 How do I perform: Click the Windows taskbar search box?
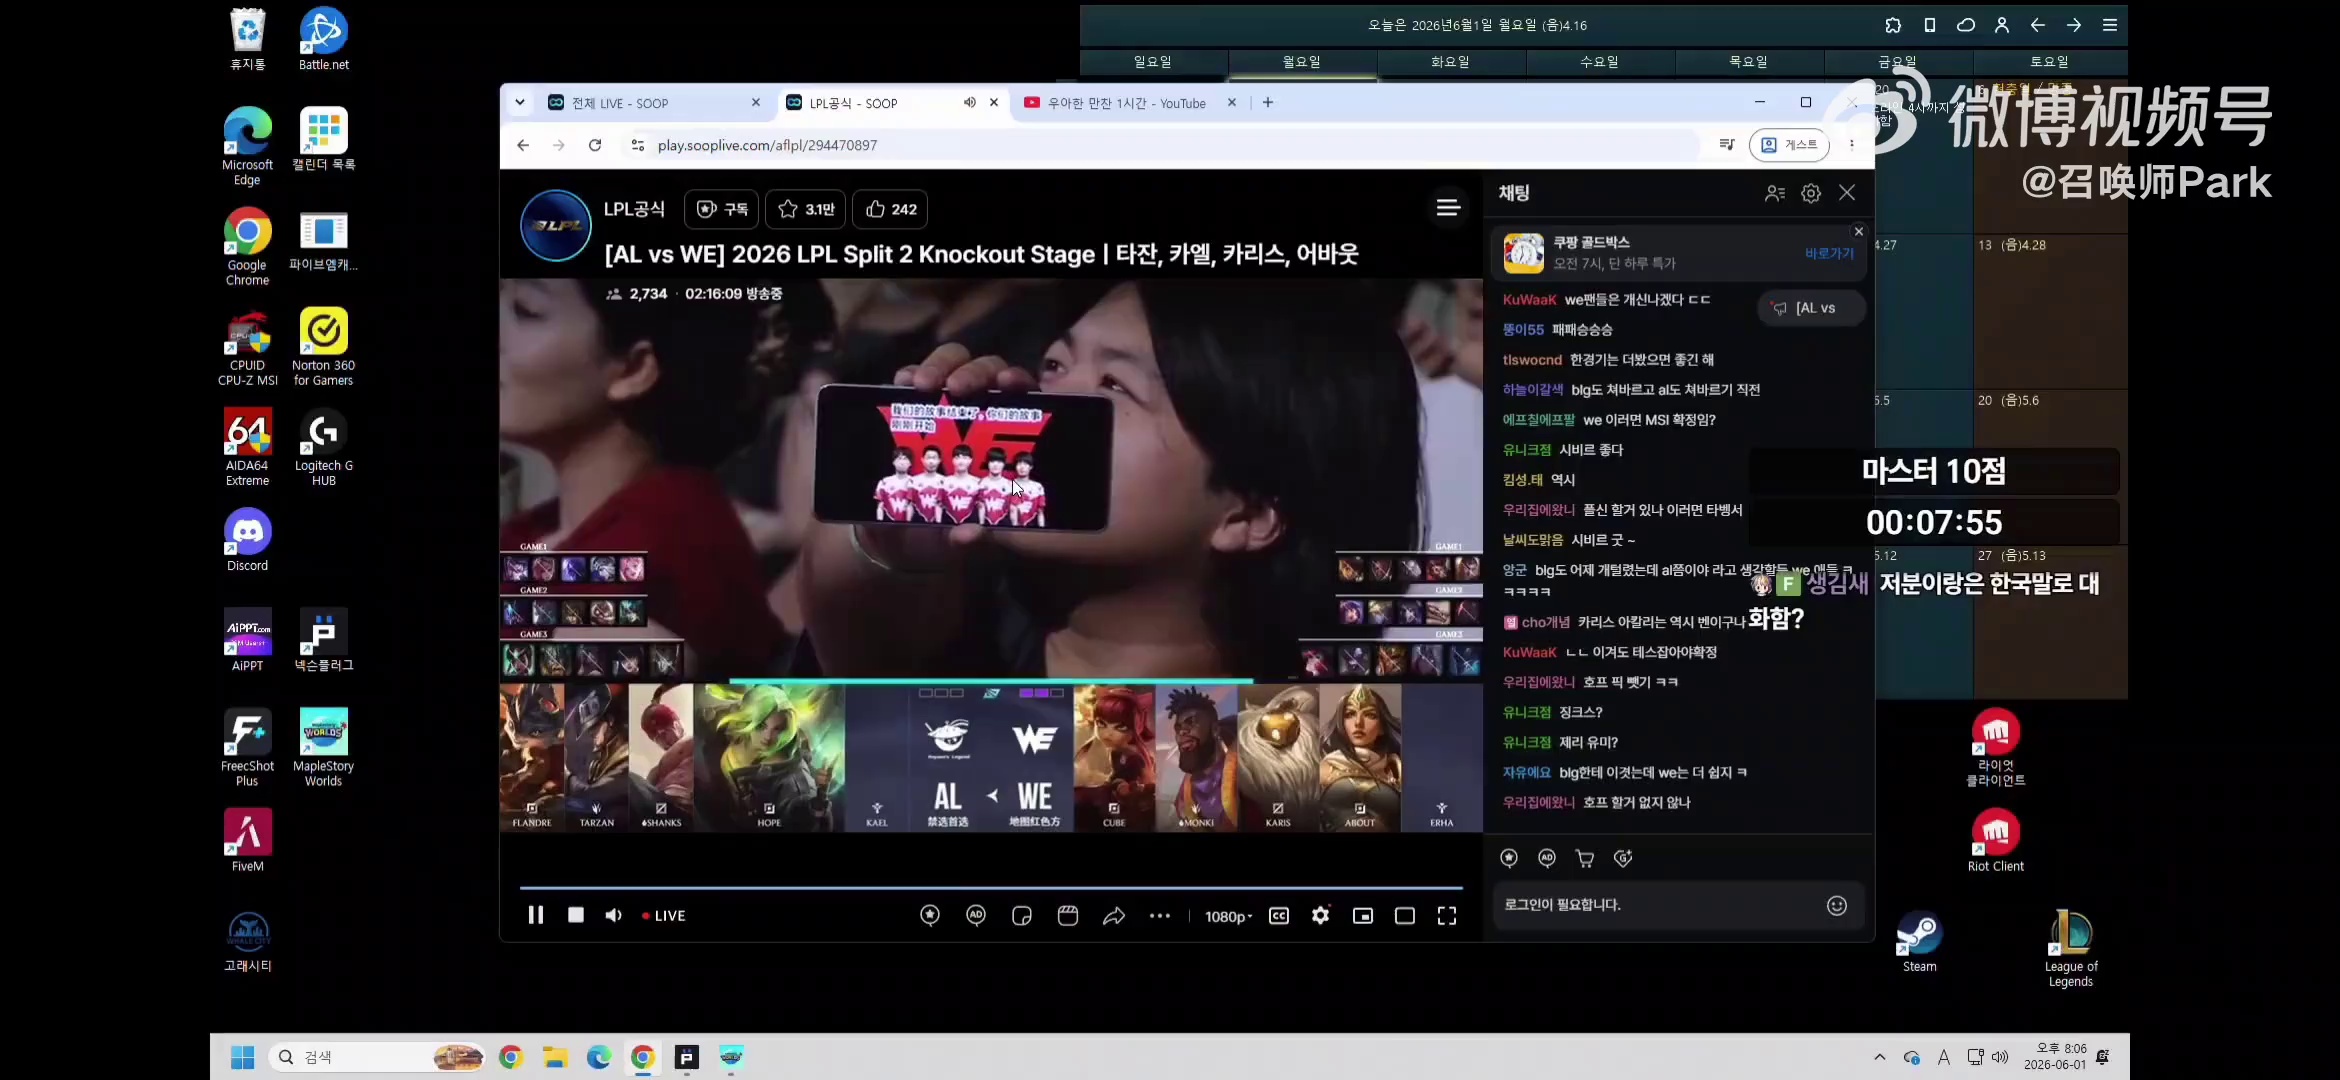click(x=378, y=1057)
